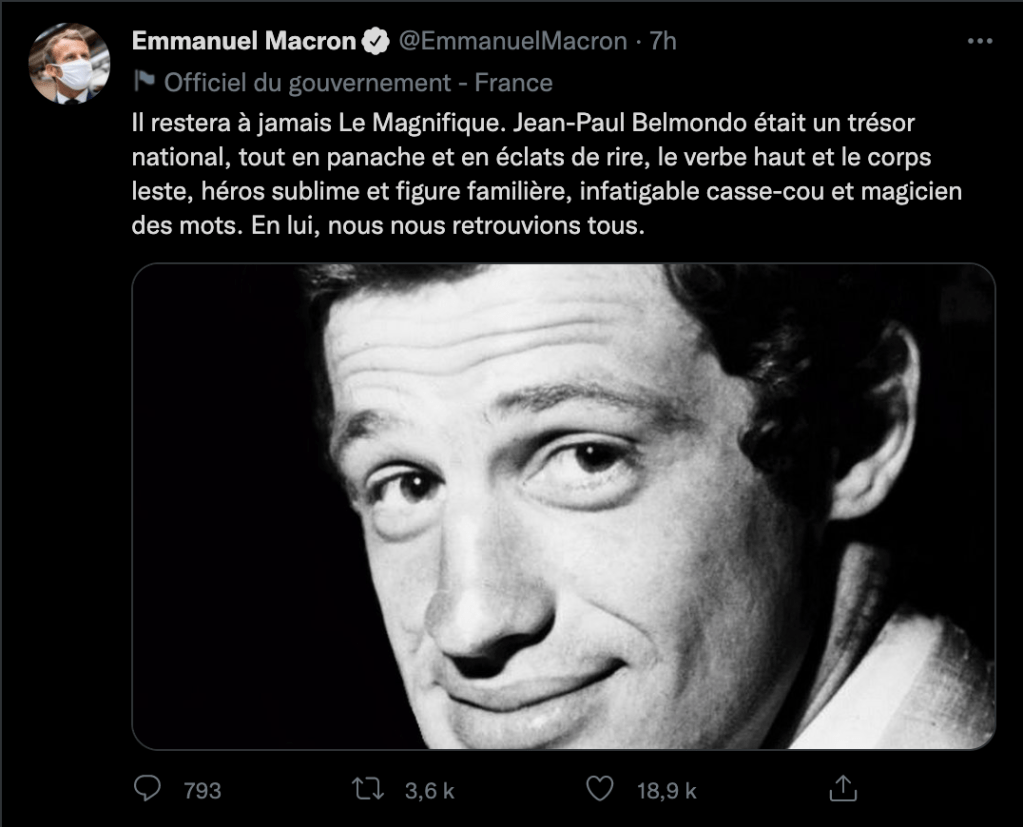Click the 7h timestamp
This screenshot has height=827, width=1023.
(x=663, y=42)
